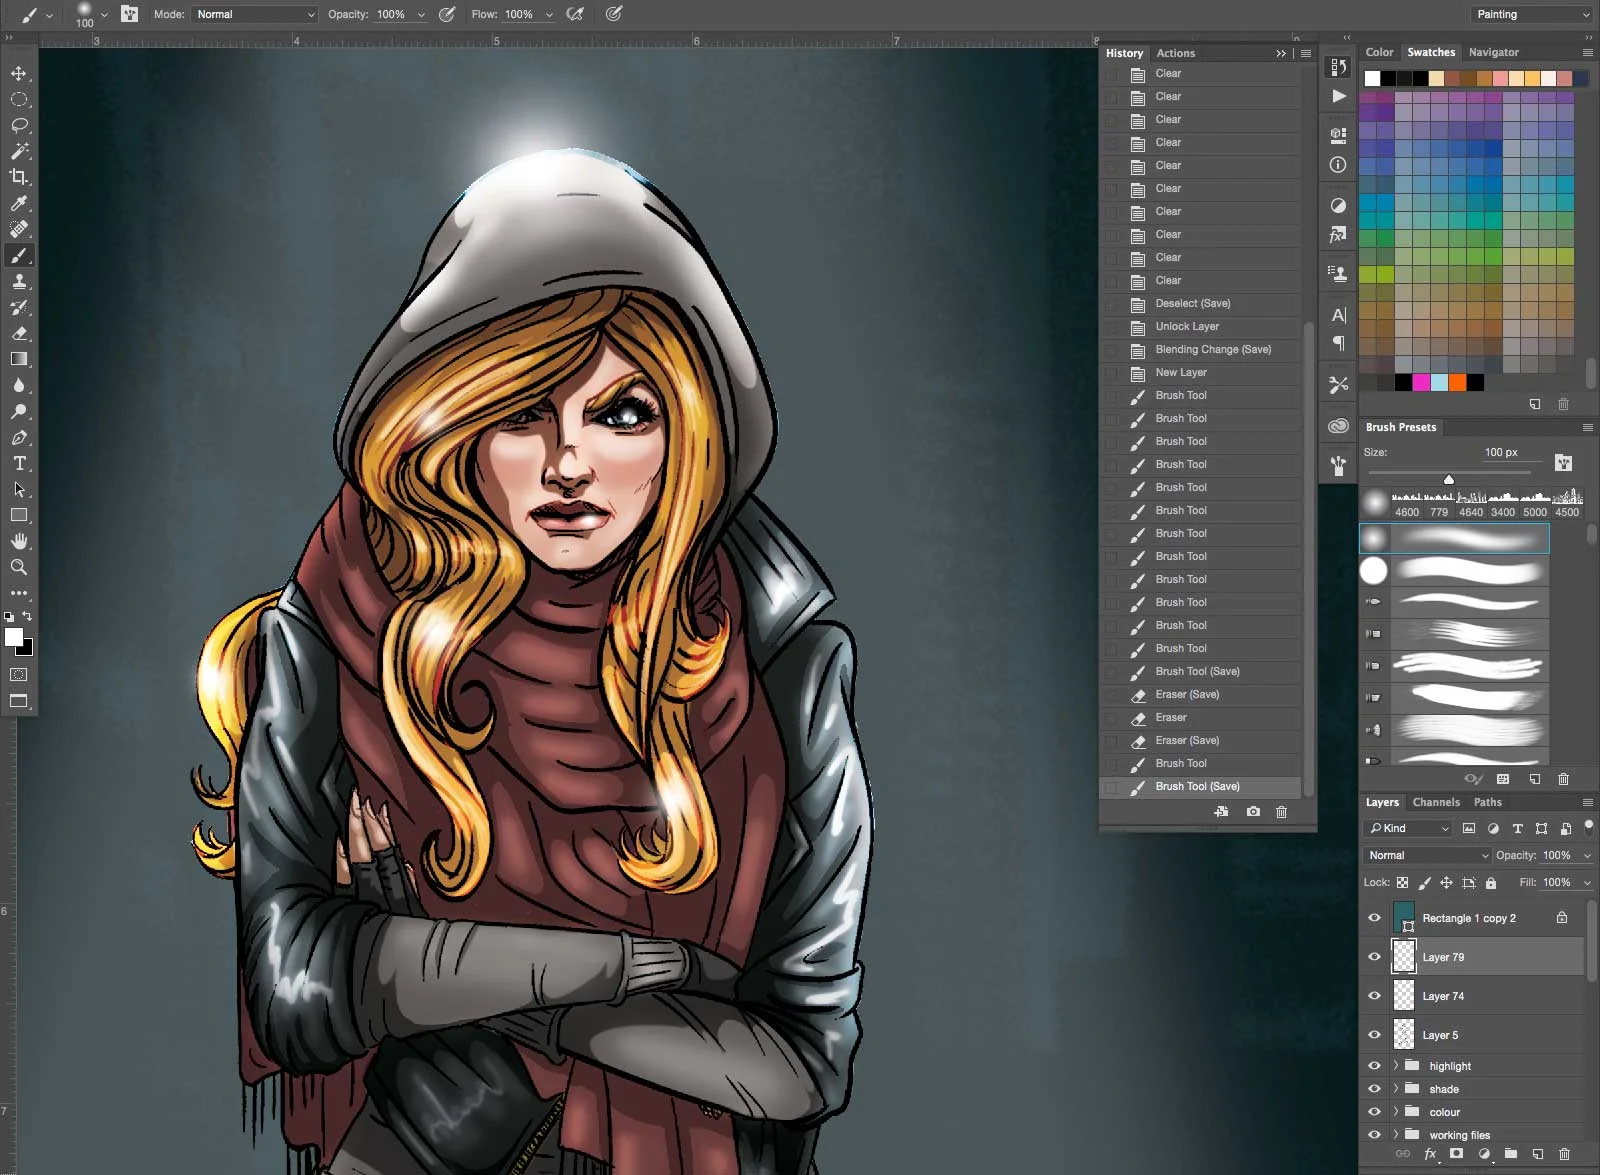Select the Dodge tool

pos(19,411)
